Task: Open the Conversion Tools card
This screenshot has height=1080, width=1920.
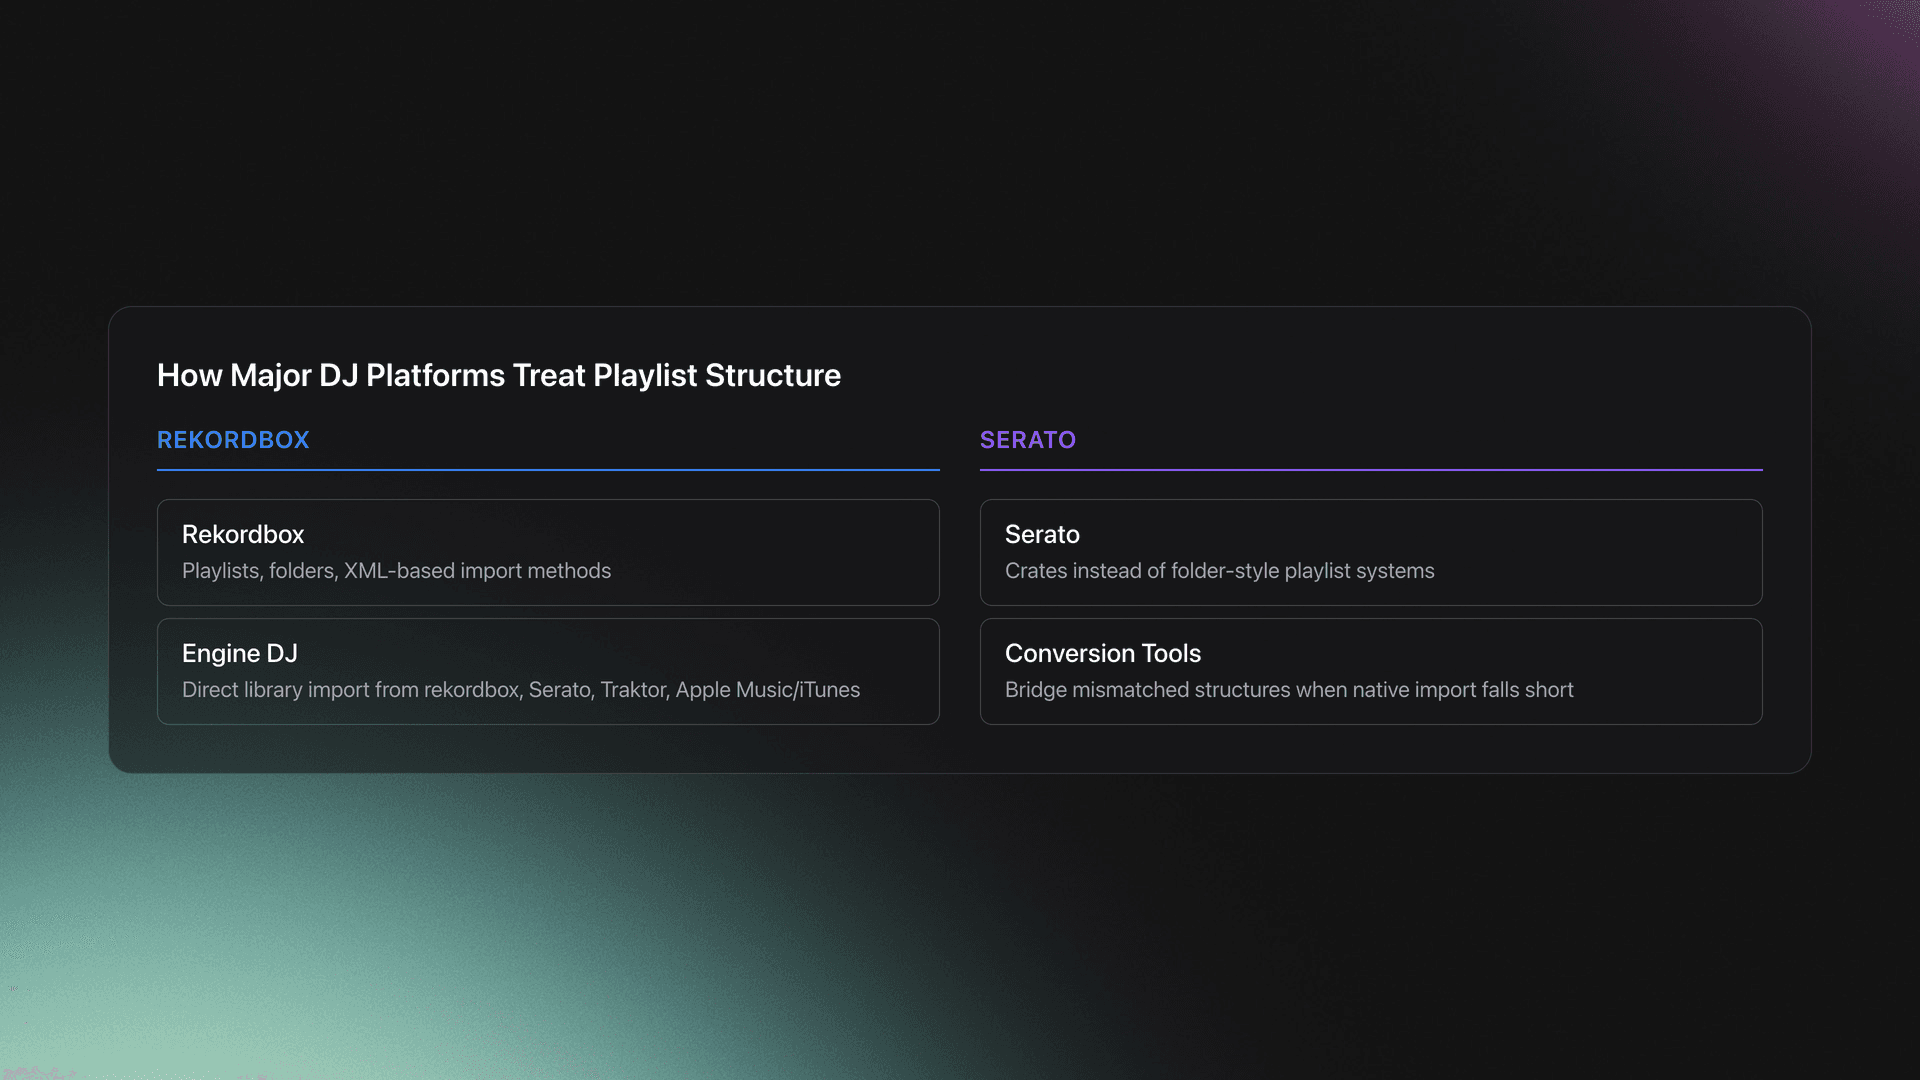Action: [x=1371, y=670]
